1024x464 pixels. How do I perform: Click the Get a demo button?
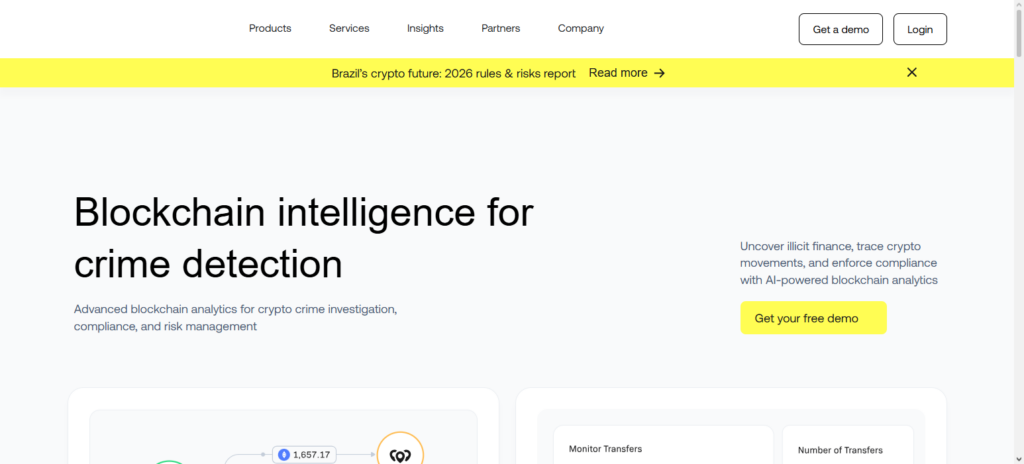[840, 29]
